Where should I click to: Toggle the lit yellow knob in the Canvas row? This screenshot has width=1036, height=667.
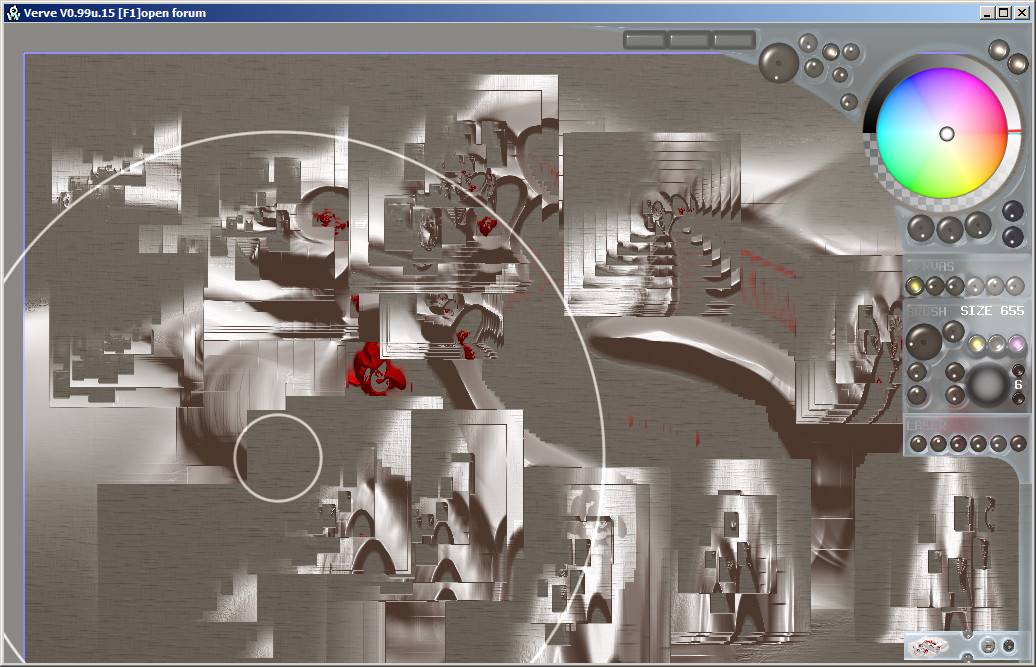[914, 286]
